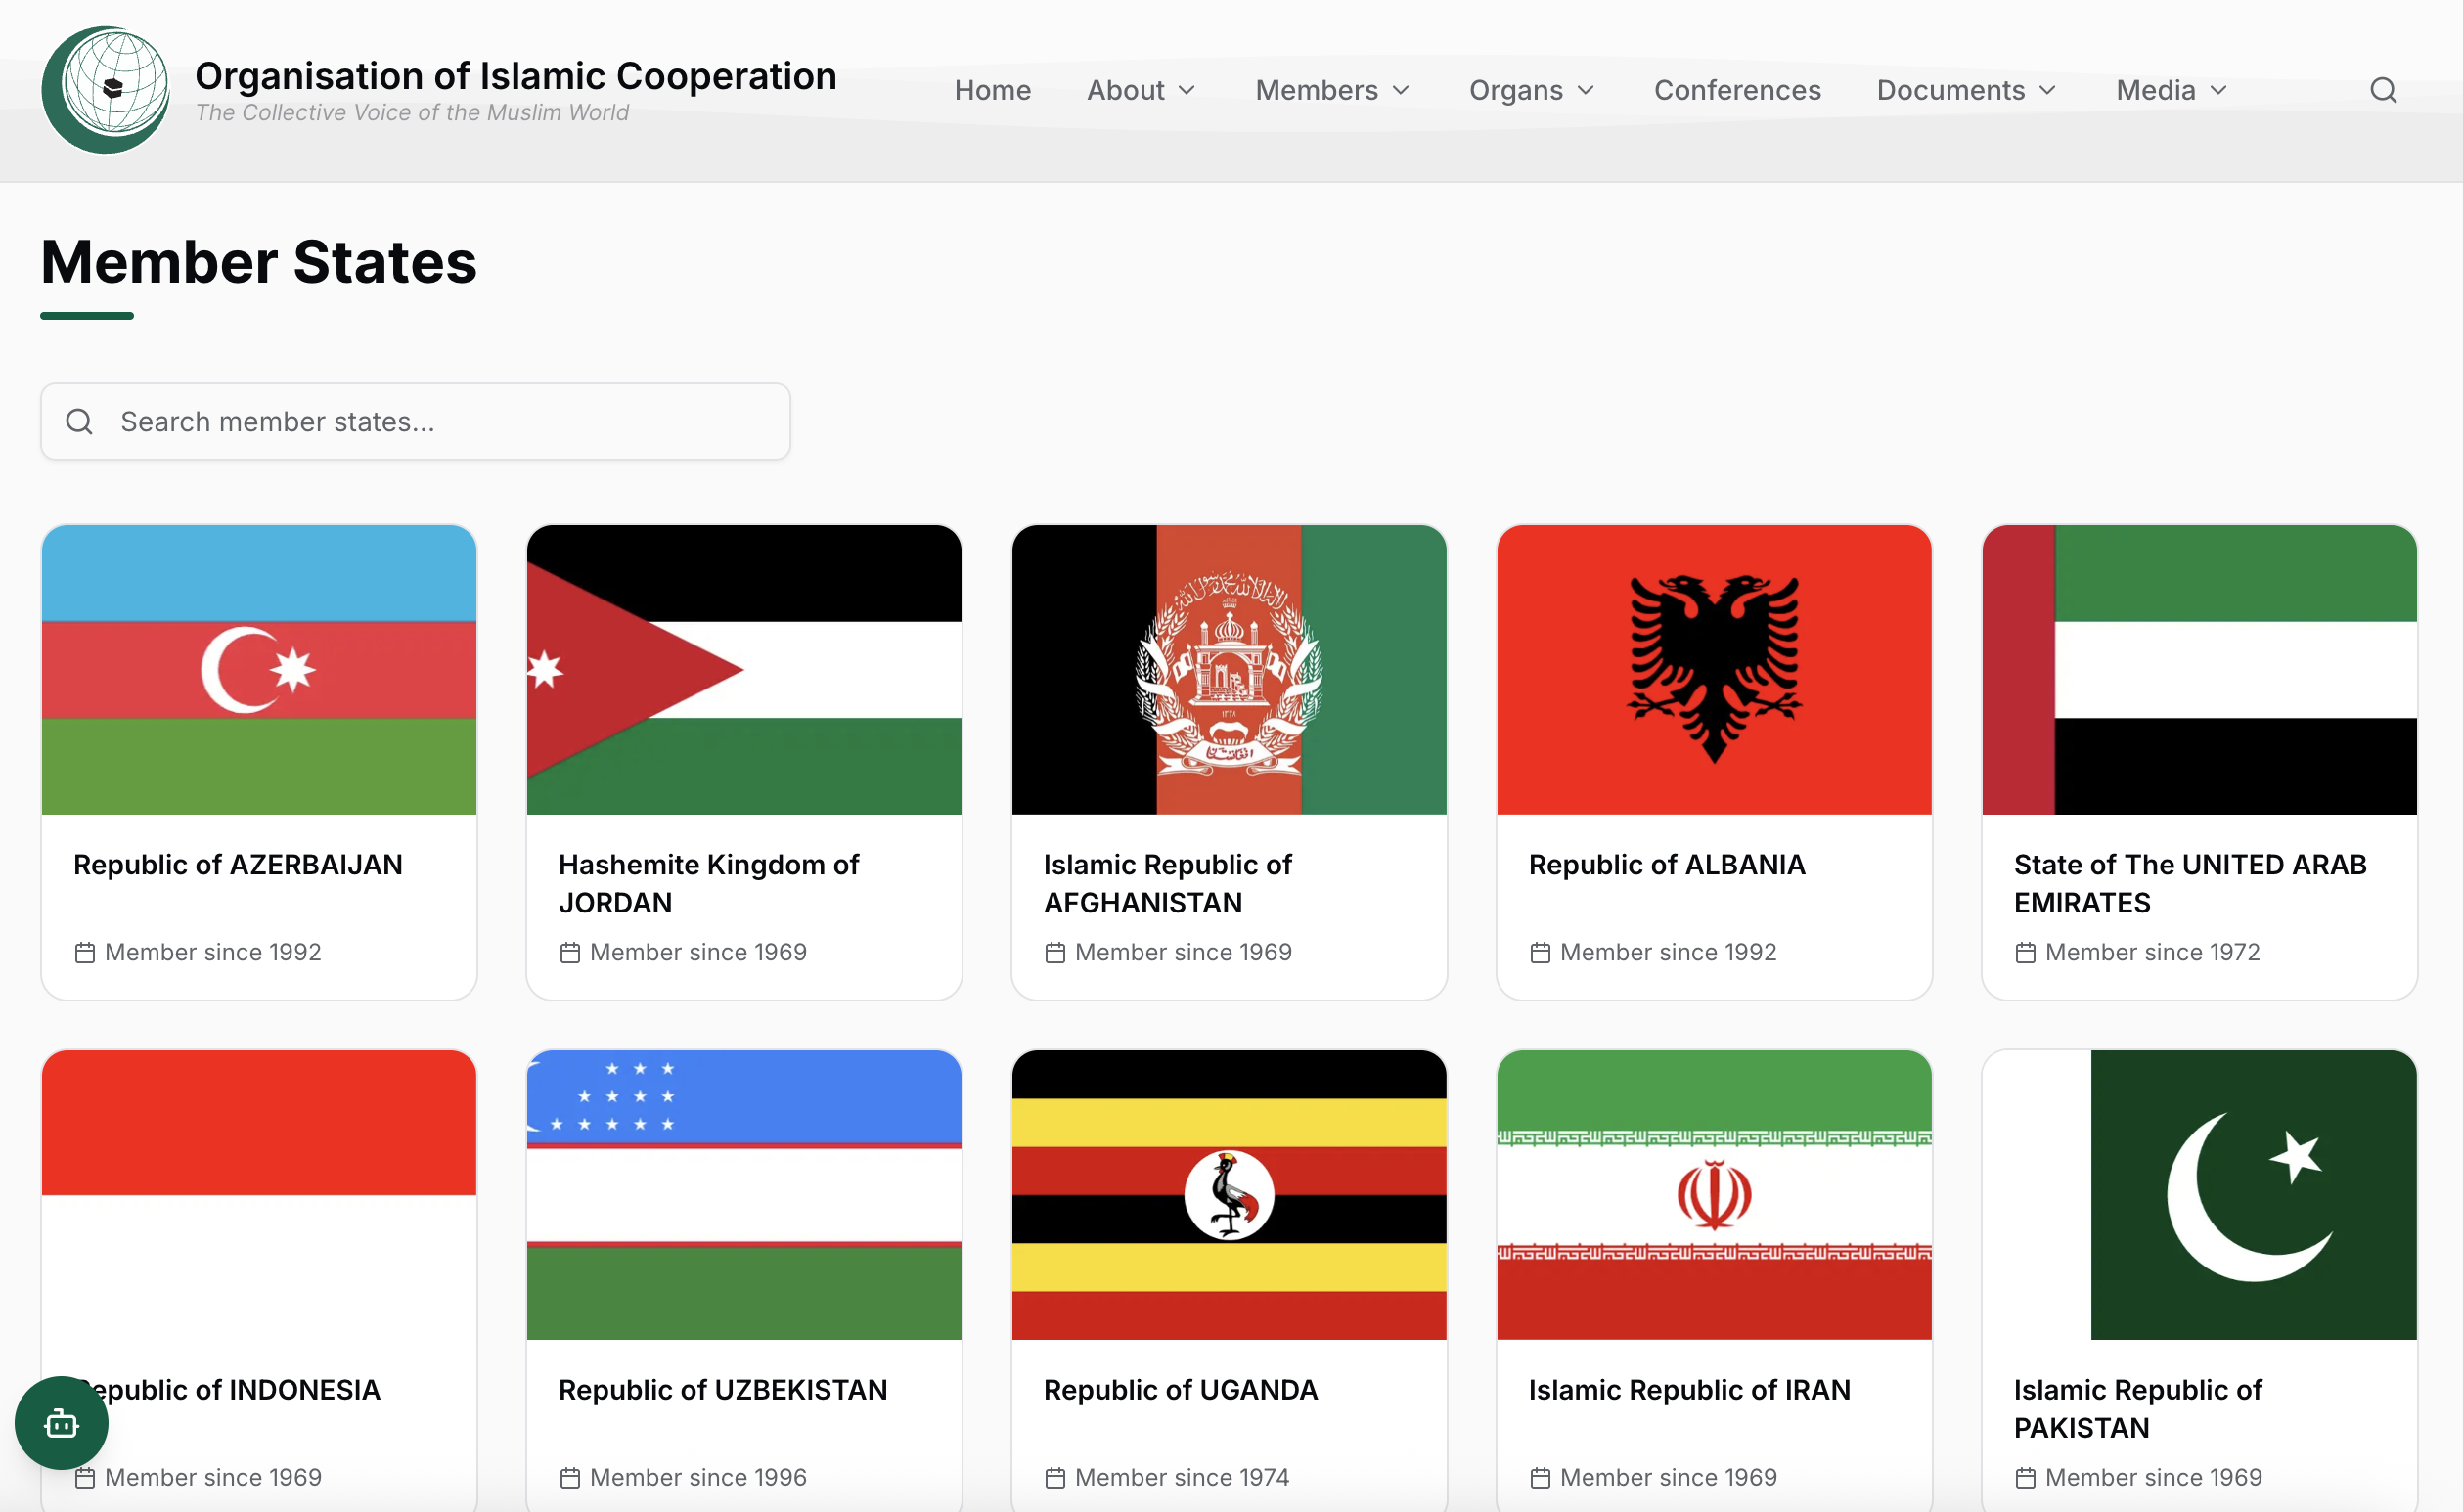Click calendar icon on Azerbaijan card

pos(85,953)
